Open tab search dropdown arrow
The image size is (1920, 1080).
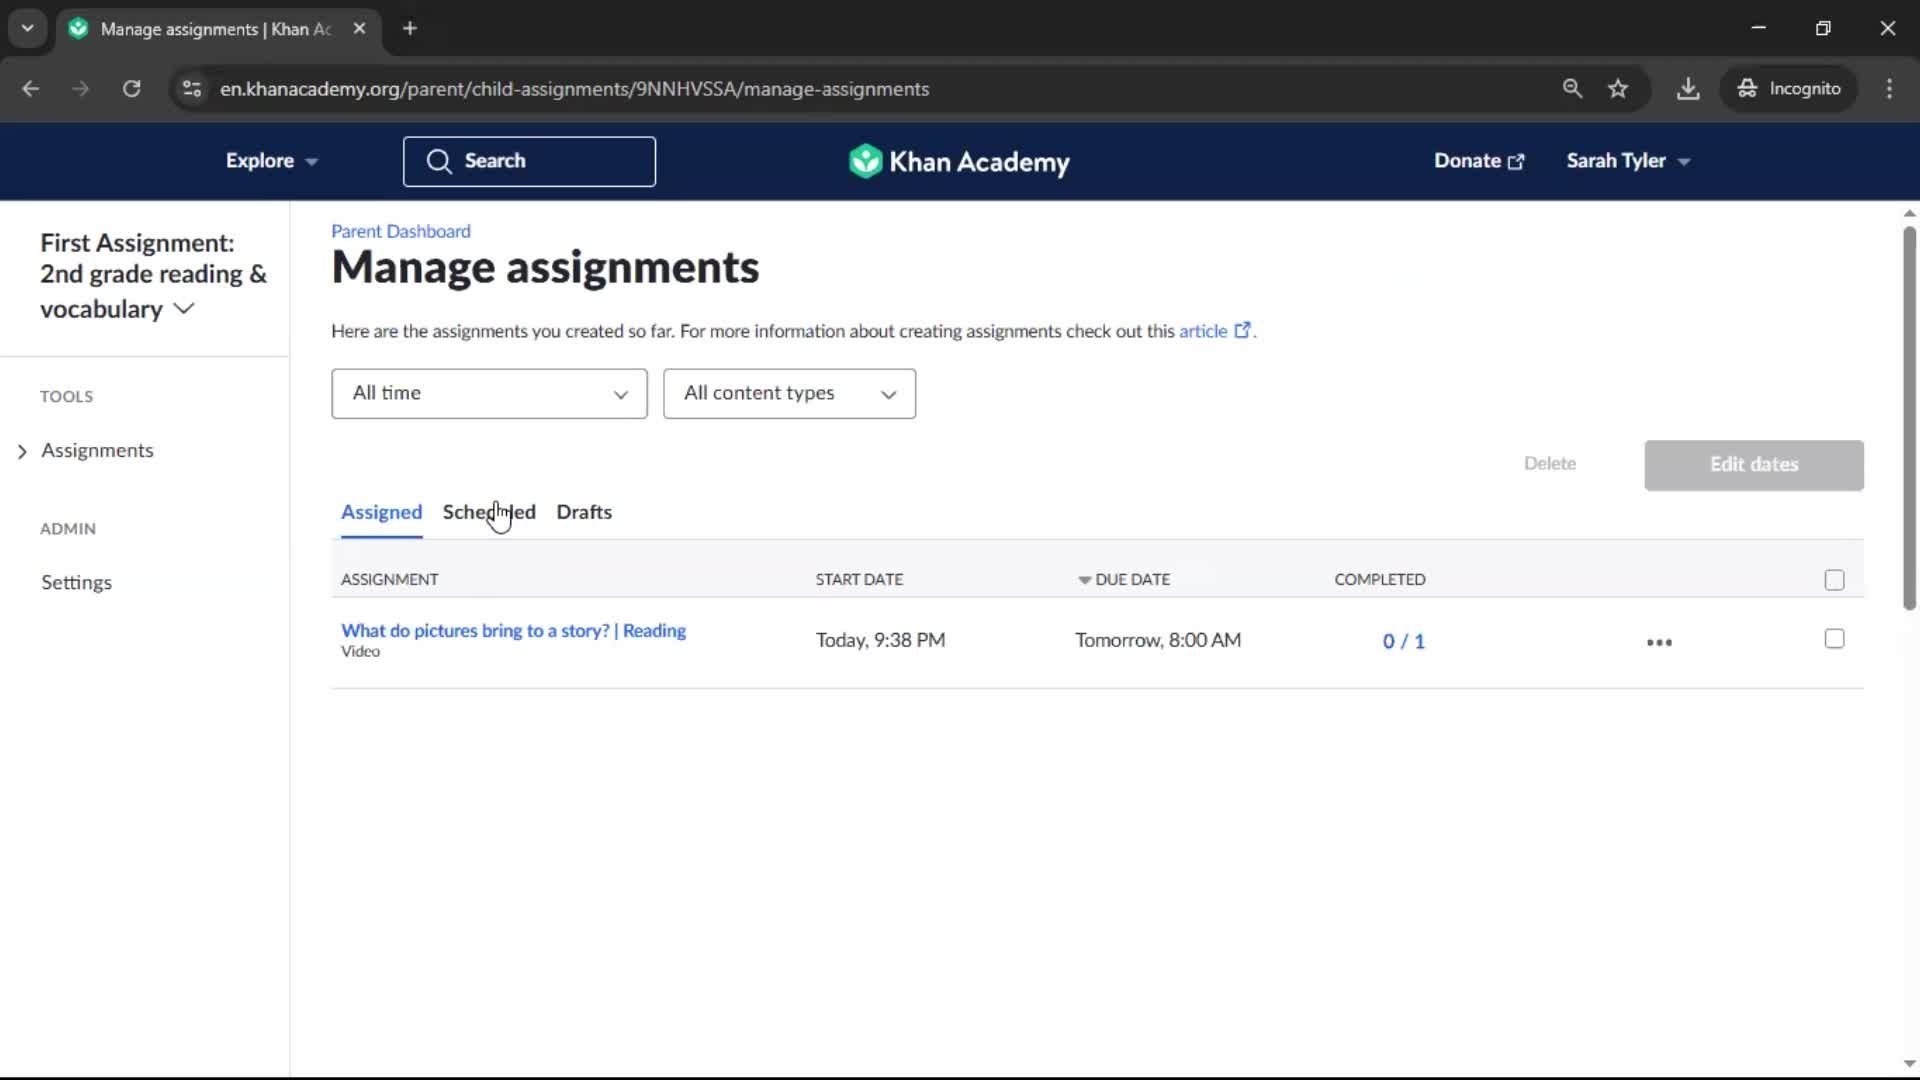pyautogui.click(x=27, y=28)
